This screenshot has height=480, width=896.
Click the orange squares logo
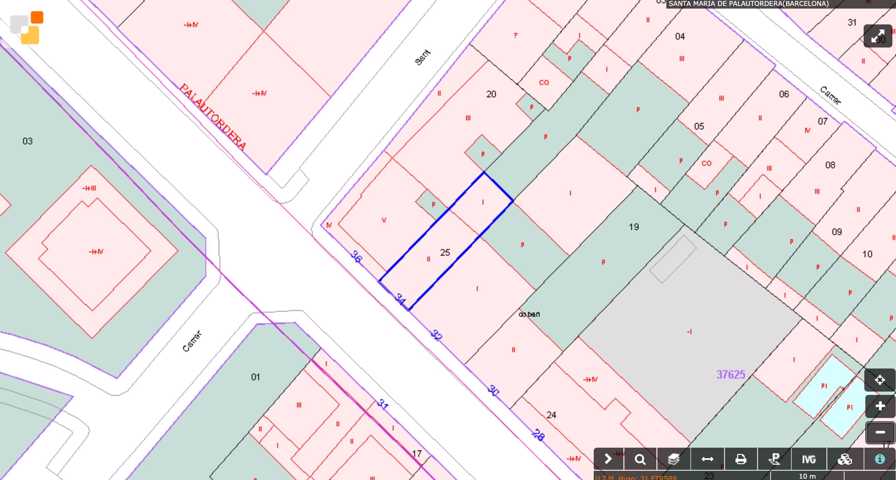tap(27, 27)
